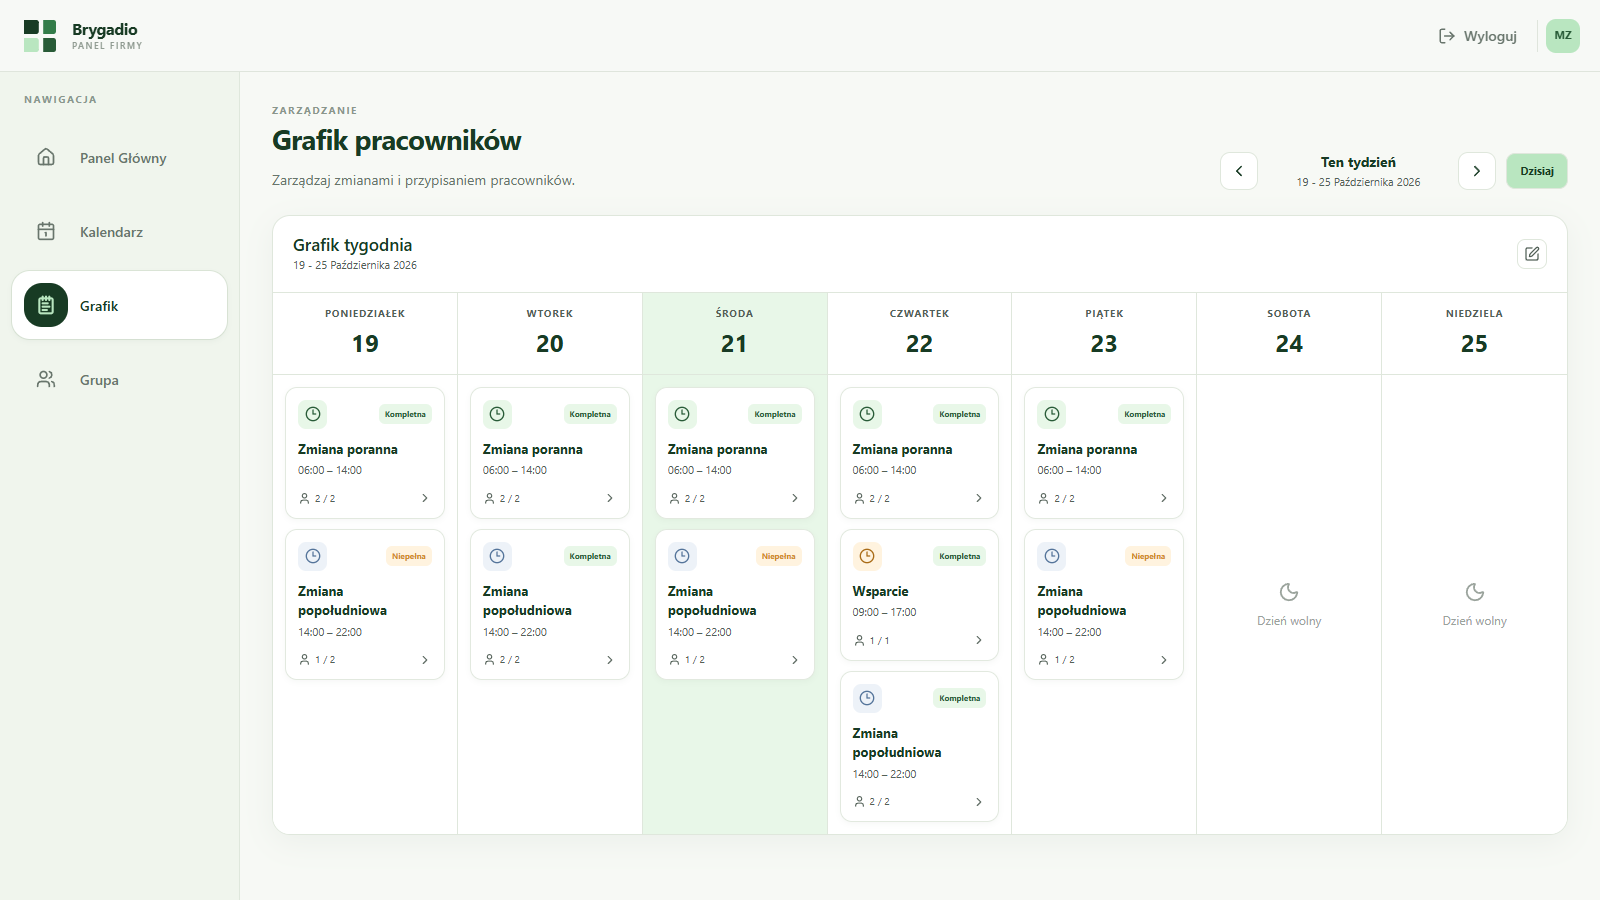Navigate to Kalendarz
1600x900 pixels.
pos(119,232)
